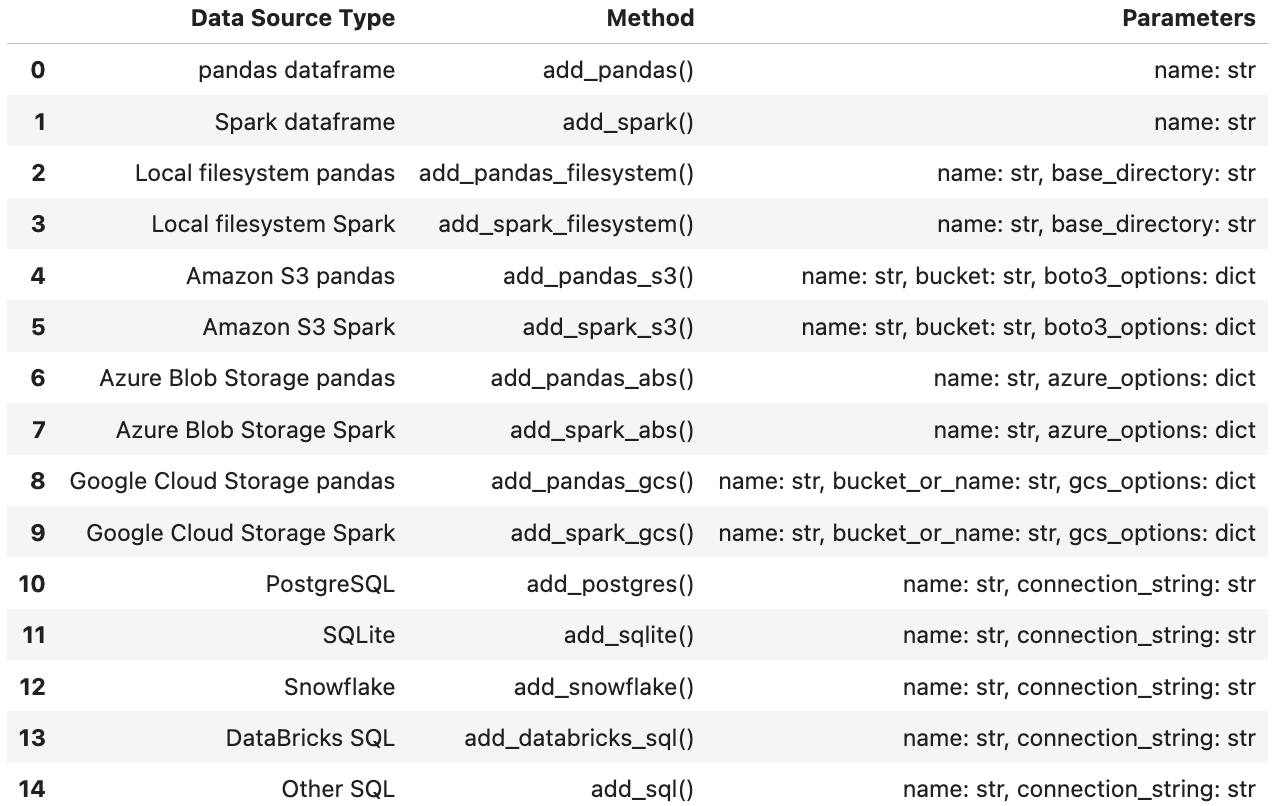The image size is (1276, 806).
Task: Click parameters for Local filesystem Spark
Action: click(x=1096, y=224)
